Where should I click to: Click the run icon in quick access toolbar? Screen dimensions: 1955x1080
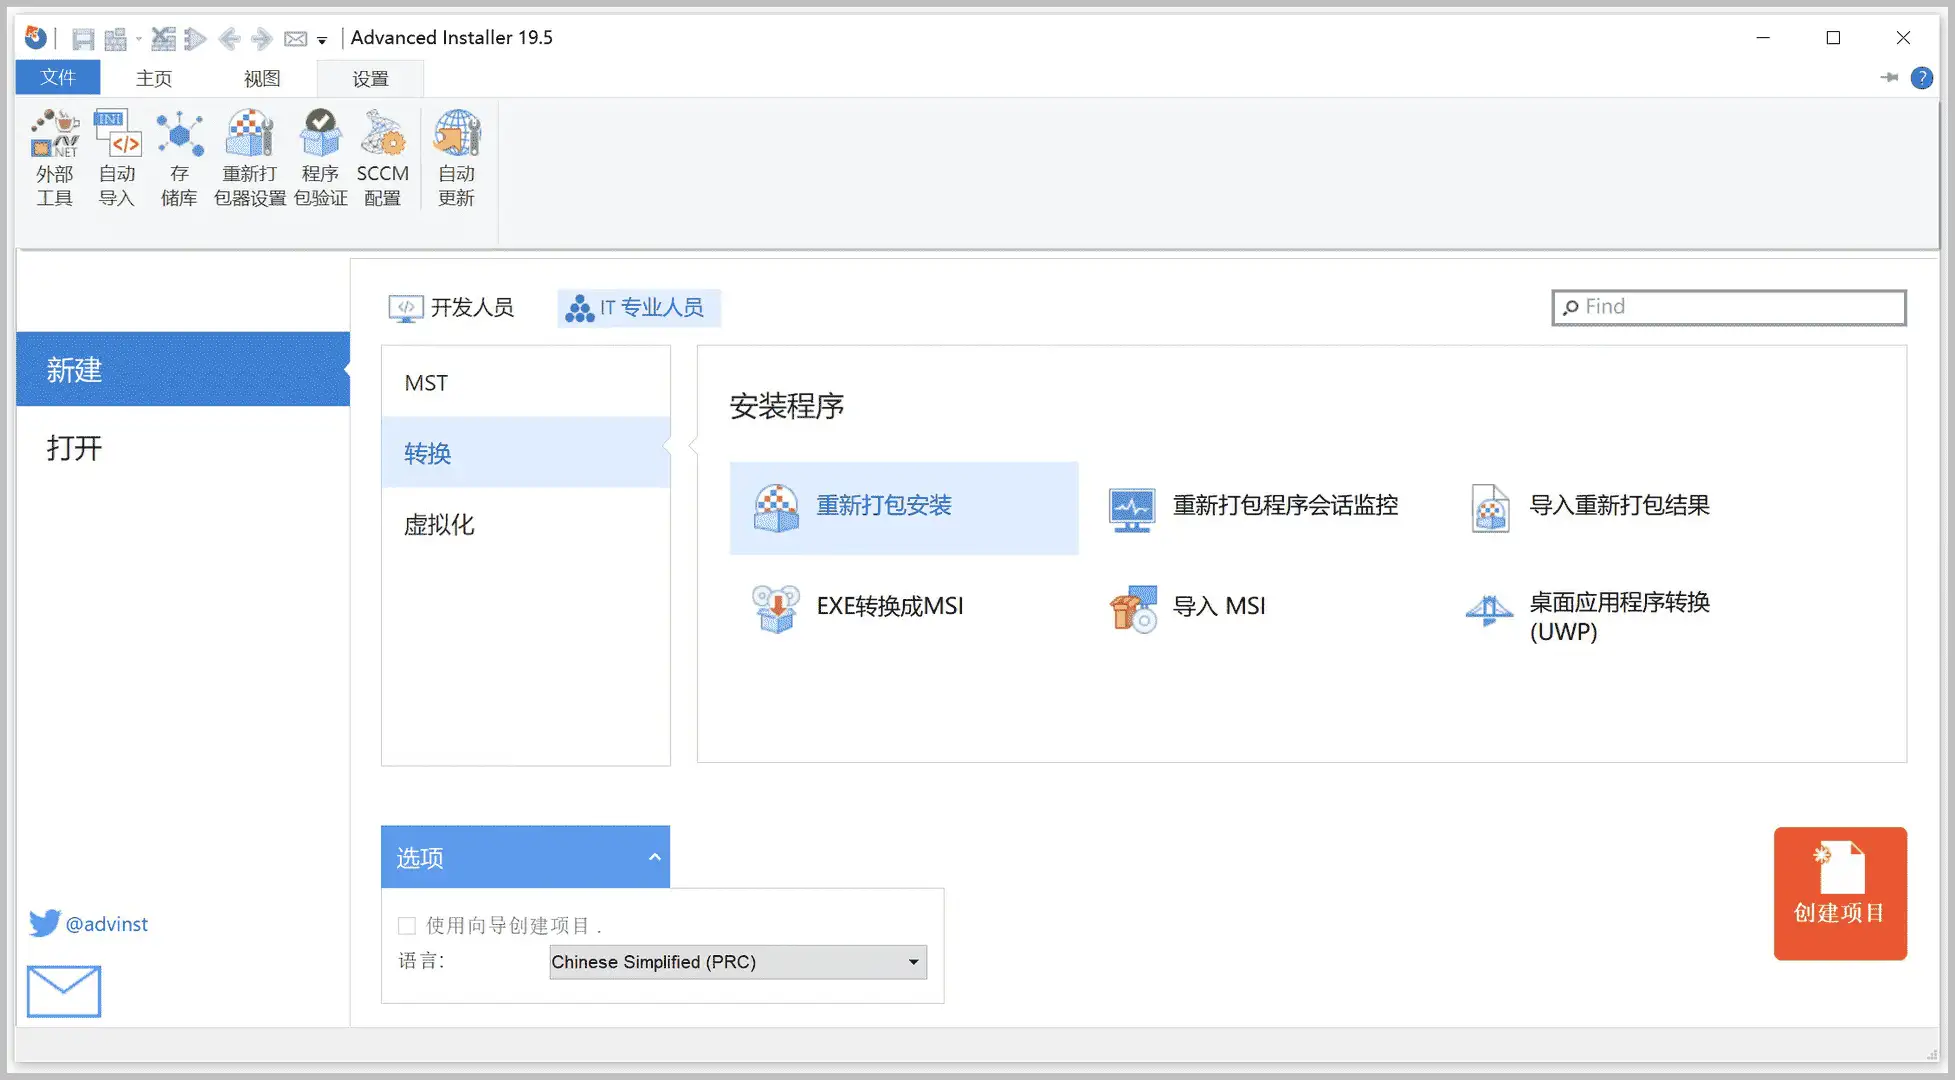coord(195,39)
